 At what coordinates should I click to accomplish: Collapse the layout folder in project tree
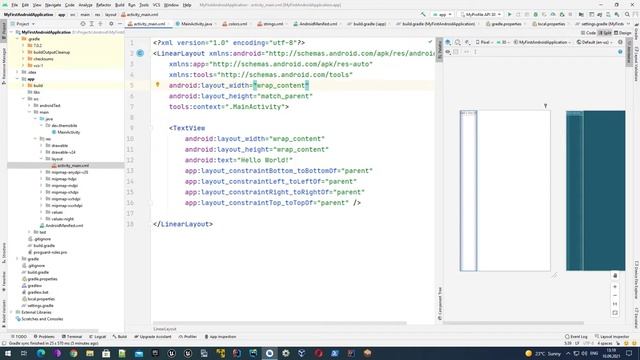coord(41,159)
